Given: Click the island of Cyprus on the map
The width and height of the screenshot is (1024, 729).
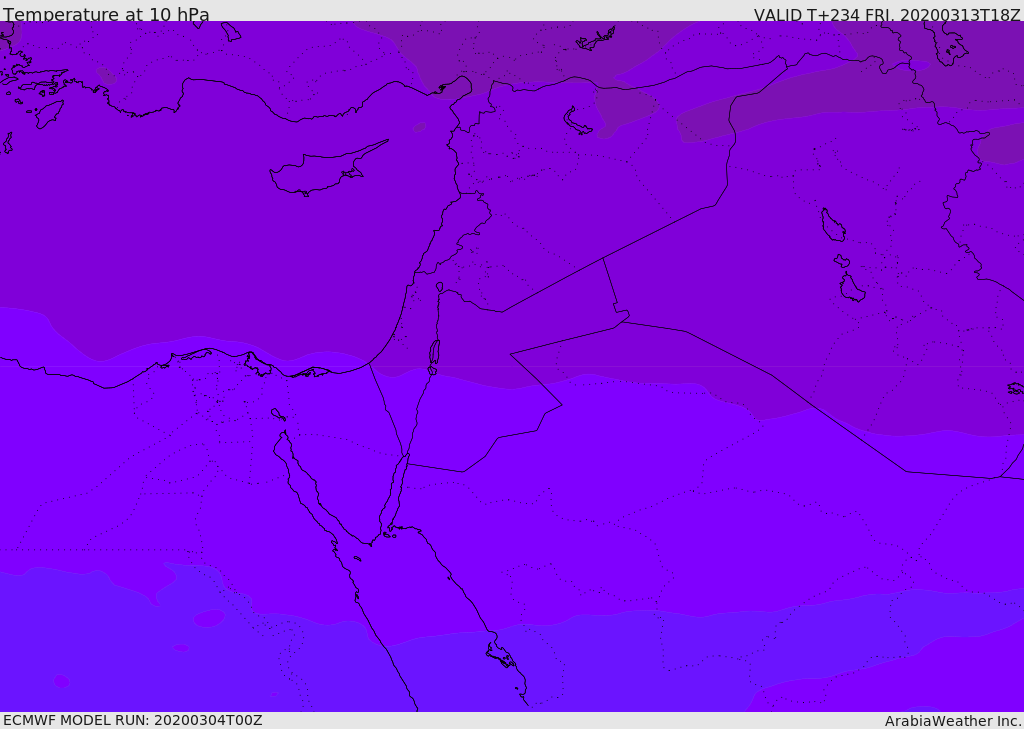Looking at the screenshot, I should pos(315,173).
